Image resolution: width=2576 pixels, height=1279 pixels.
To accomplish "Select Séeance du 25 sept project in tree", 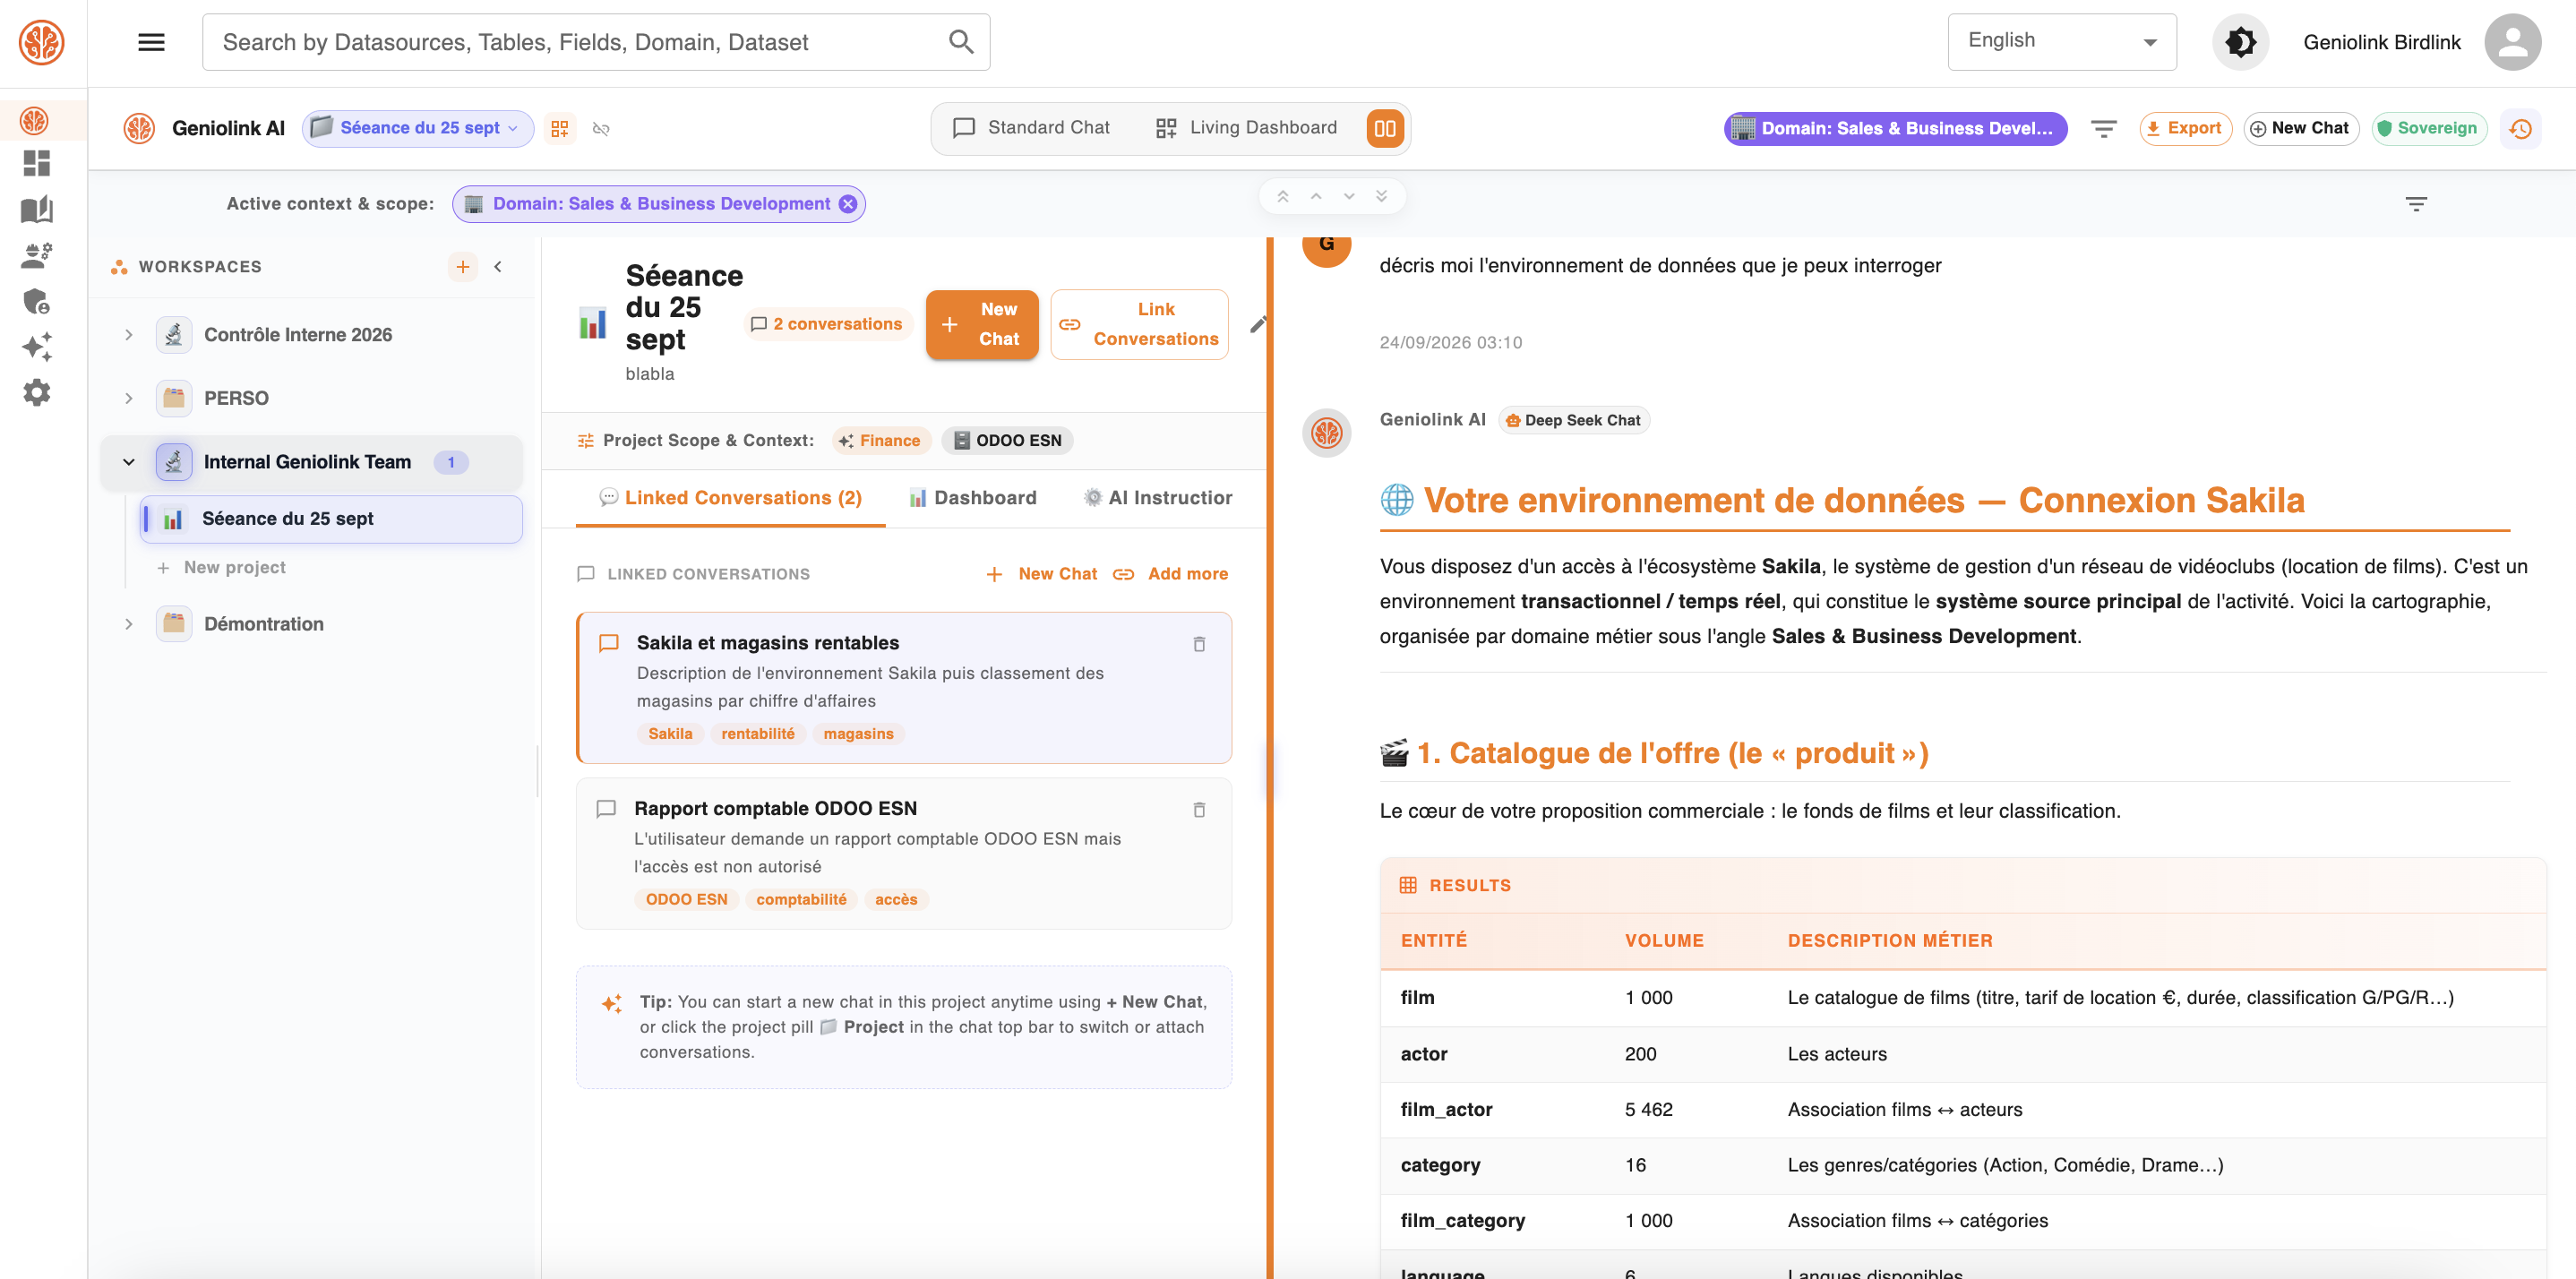I will coord(331,519).
